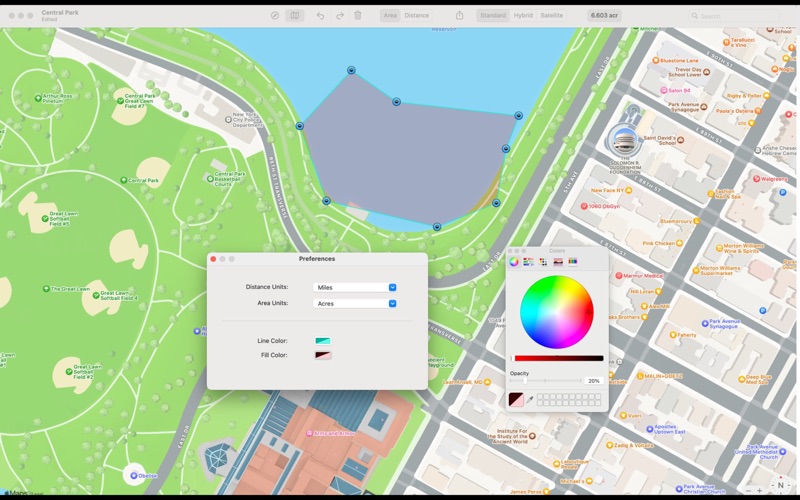Click the Pink Chicken restaurant marker

click(x=679, y=243)
